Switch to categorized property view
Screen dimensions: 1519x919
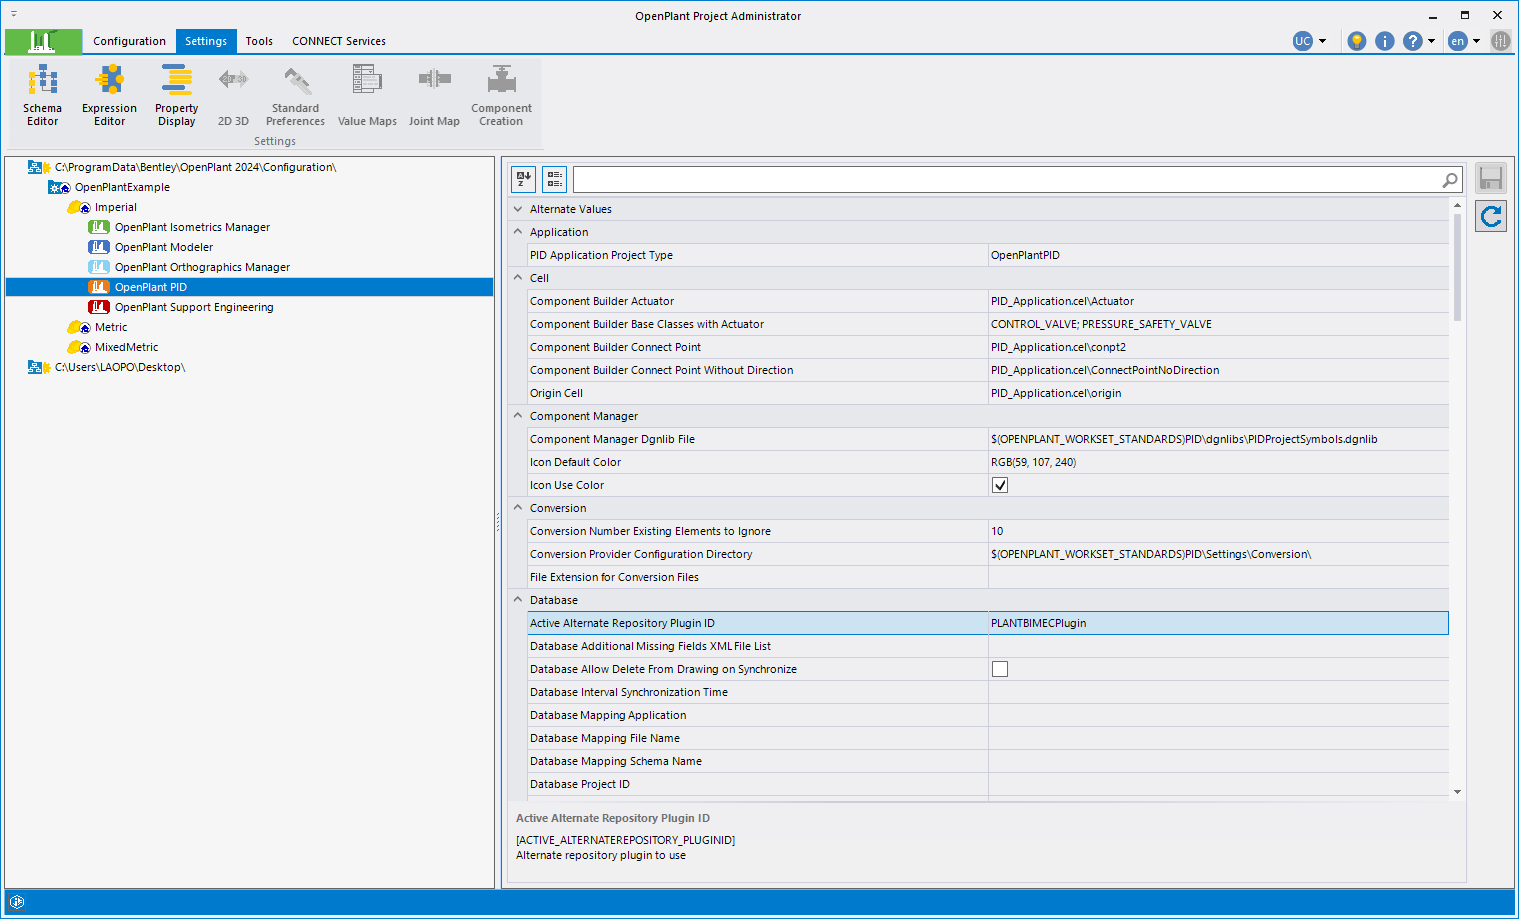(554, 179)
